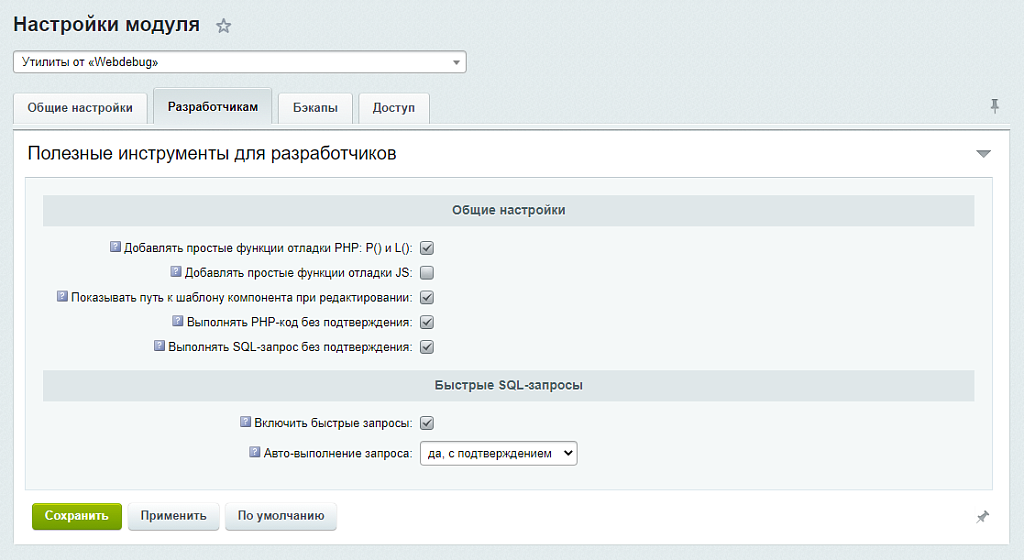Open help hint for PHP debug functions option

point(115,247)
